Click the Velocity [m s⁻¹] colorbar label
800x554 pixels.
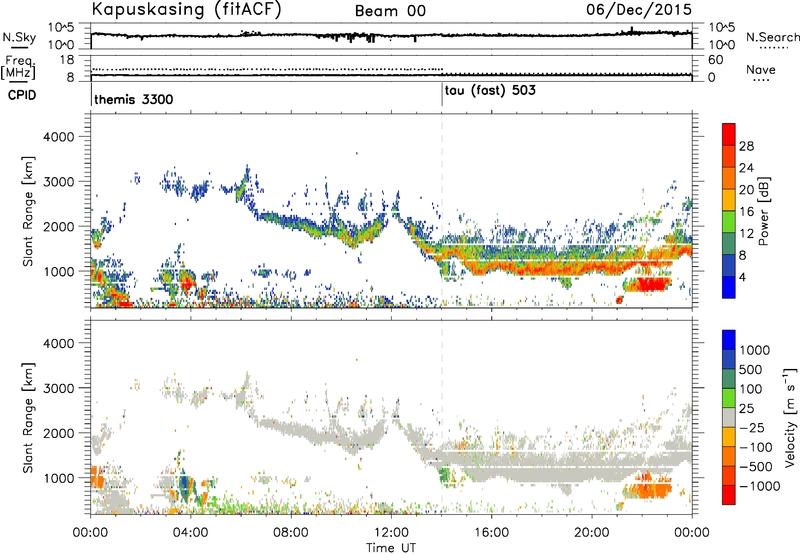(x=790, y=417)
